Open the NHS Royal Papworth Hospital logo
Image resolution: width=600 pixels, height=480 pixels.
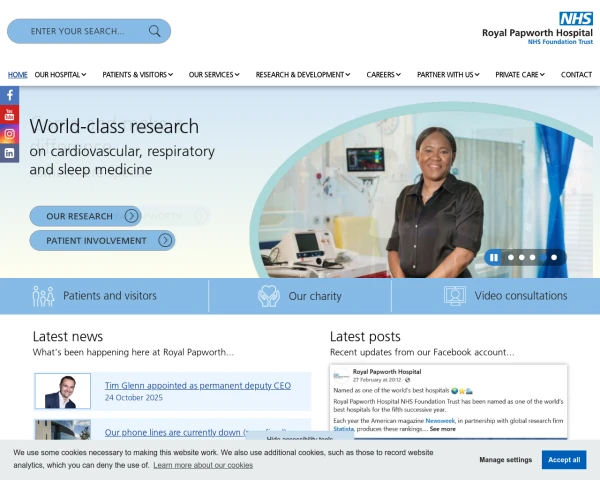tap(537, 28)
